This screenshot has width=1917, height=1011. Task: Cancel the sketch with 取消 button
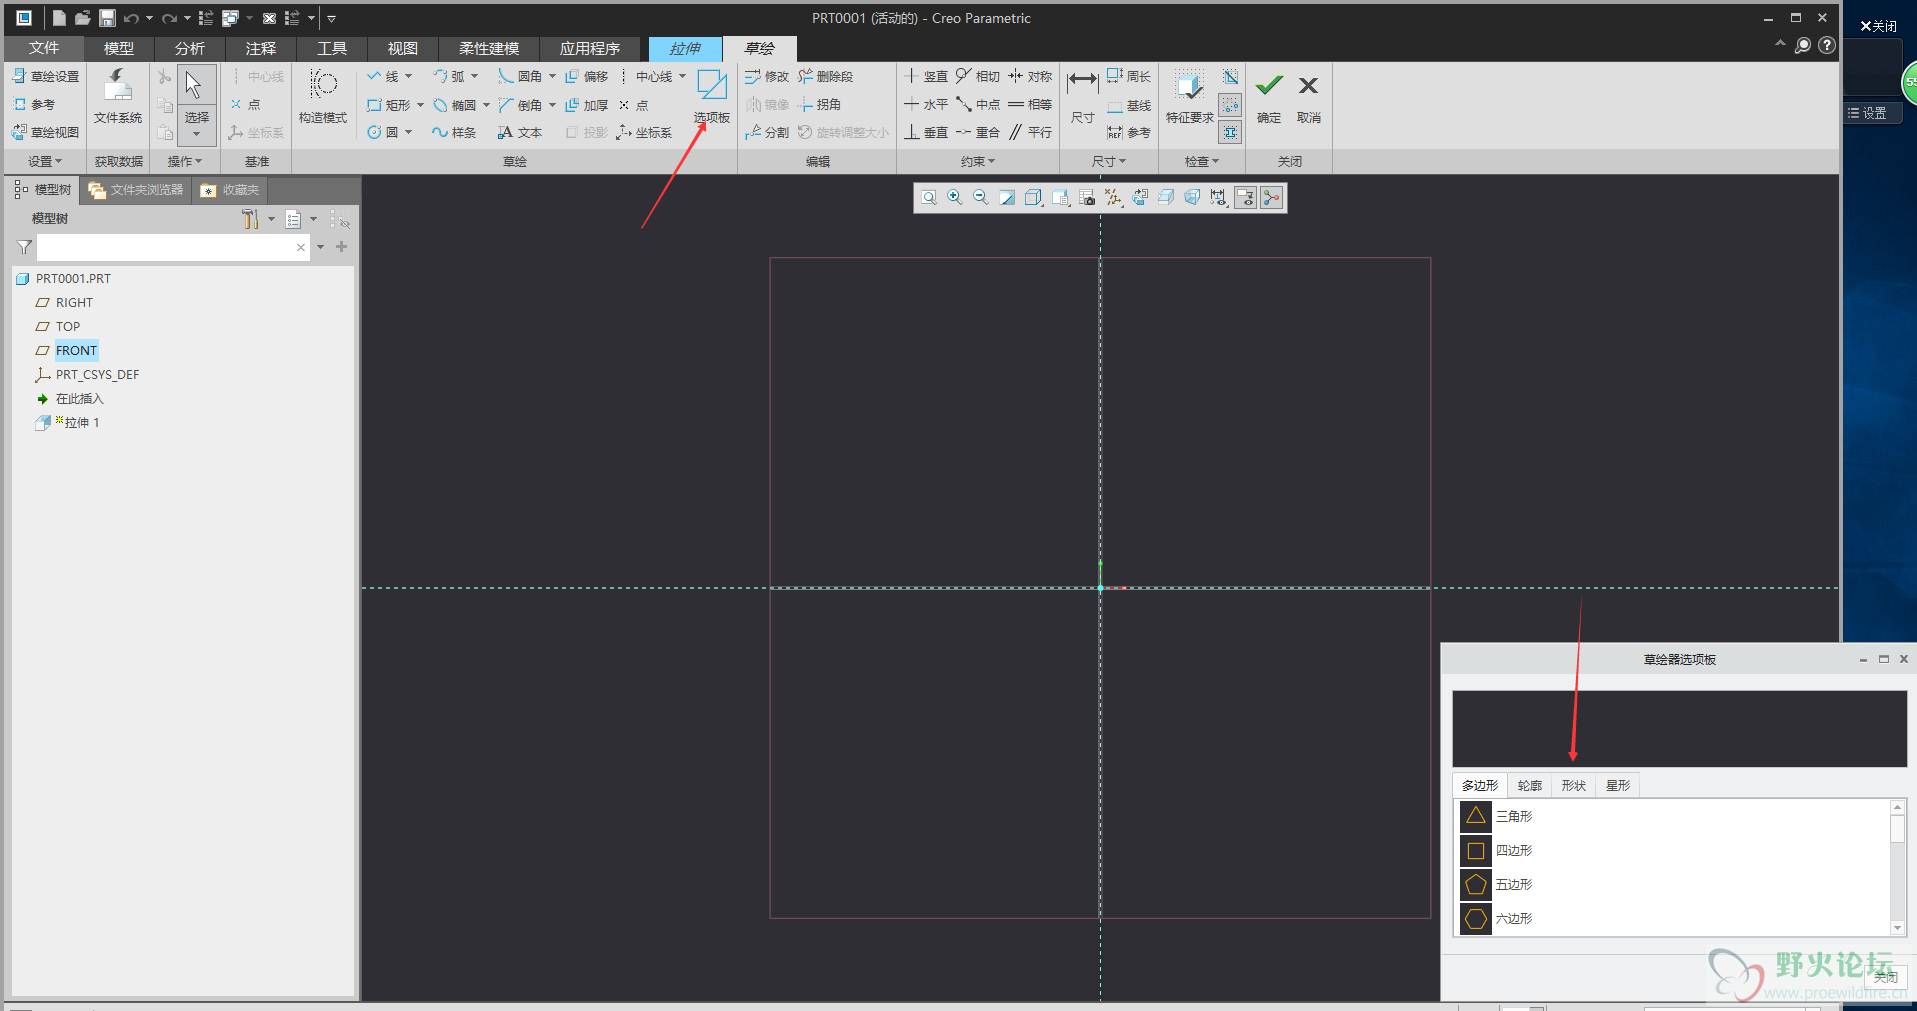(1308, 95)
